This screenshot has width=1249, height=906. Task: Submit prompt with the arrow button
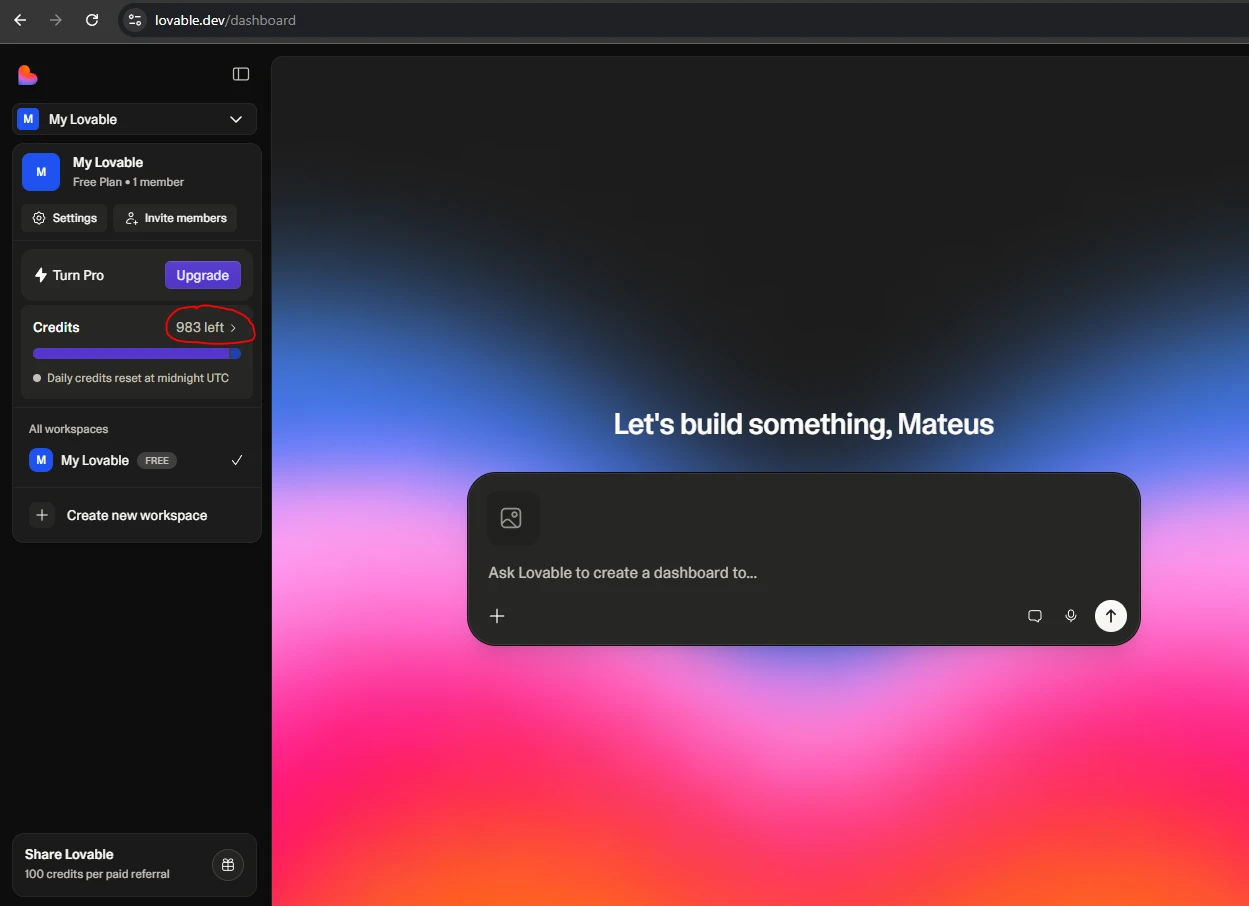pos(1110,616)
